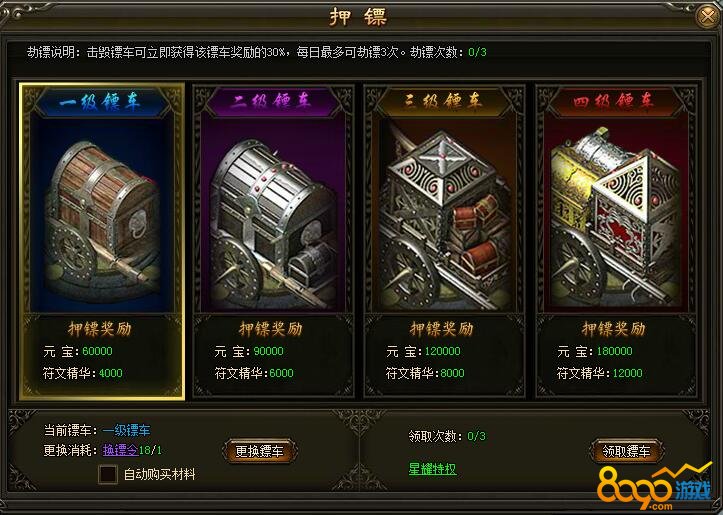Open the 星耀特权 link
This screenshot has height=515, width=723.
coord(432,469)
